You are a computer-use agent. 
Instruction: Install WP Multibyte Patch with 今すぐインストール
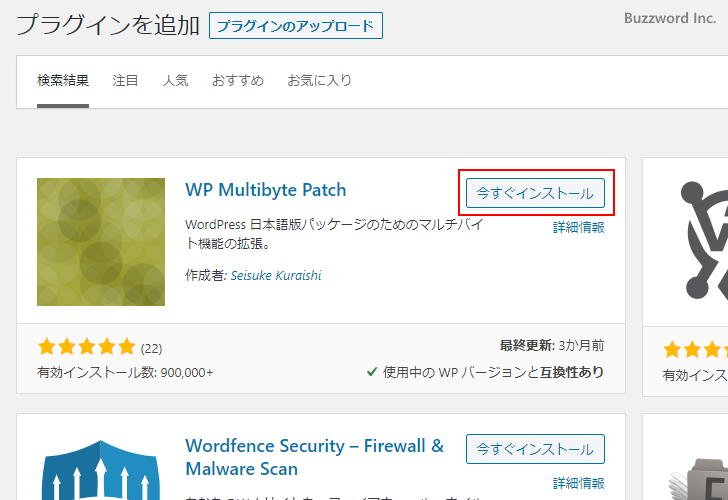pyautogui.click(x=535, y=193)
